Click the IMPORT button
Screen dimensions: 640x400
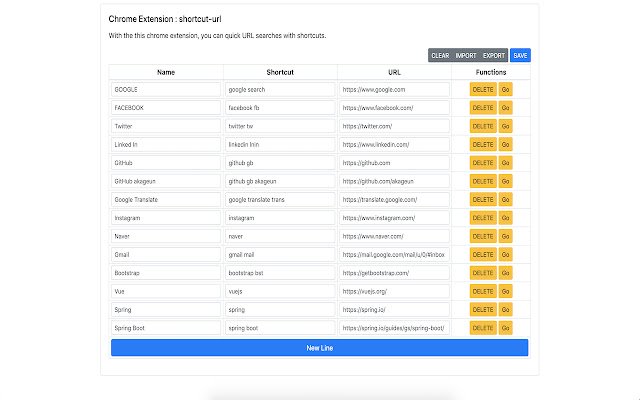click(x=466, y=56)
